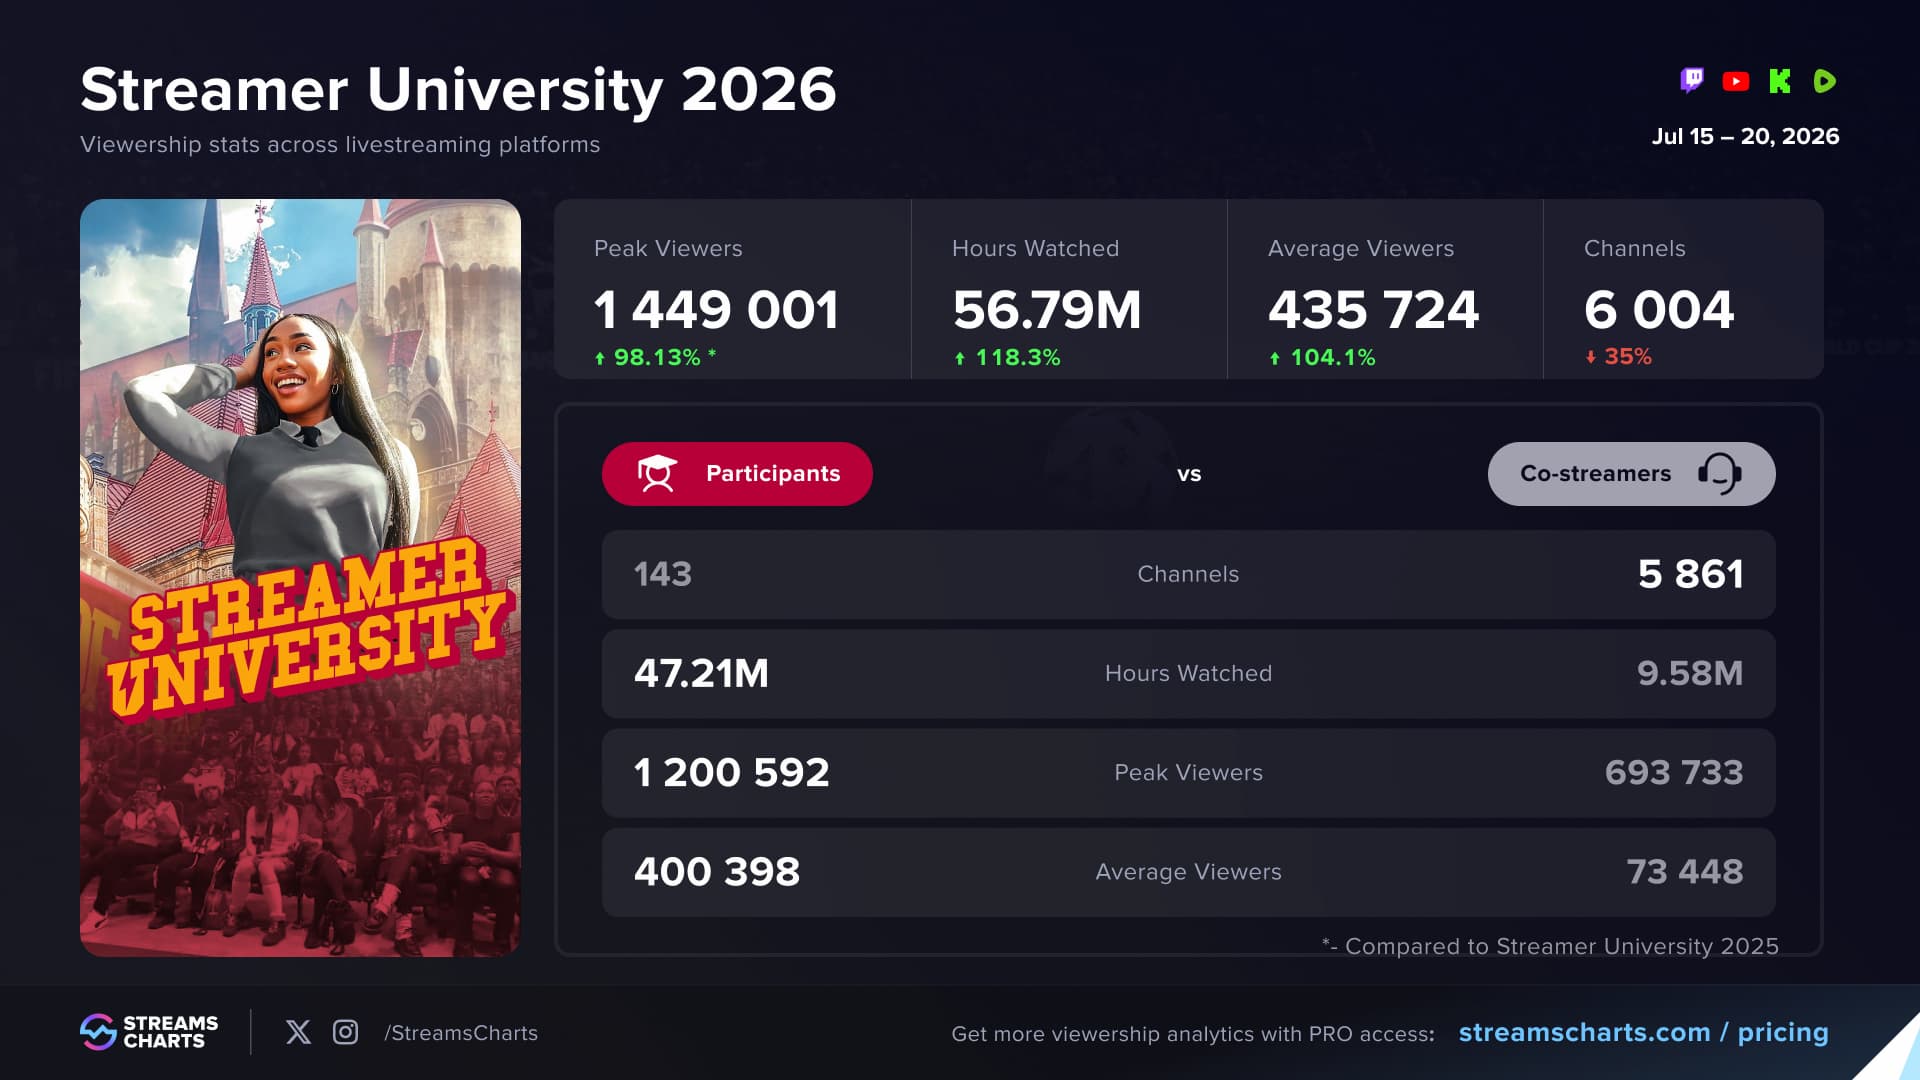
Task: Click the vs text between pills
Action: [x=1189, y=474]
